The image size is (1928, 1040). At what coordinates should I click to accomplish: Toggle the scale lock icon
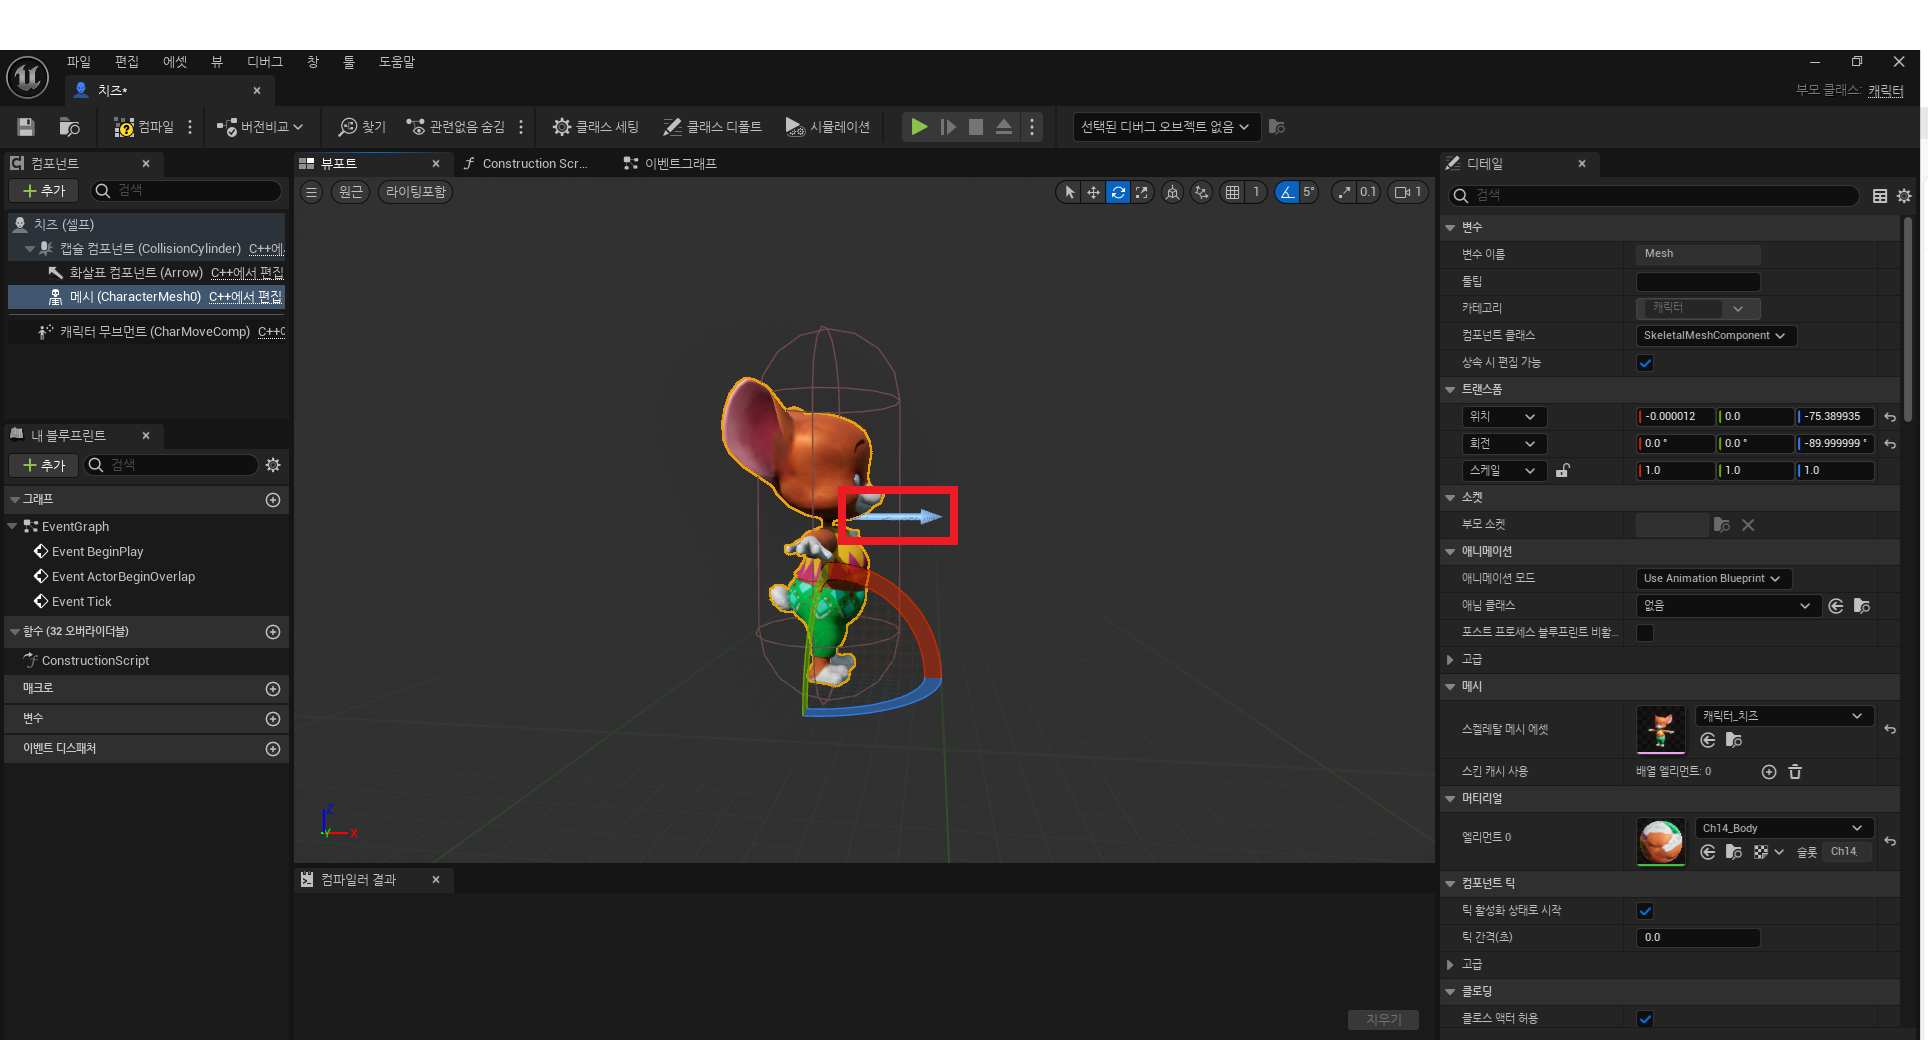click(1563, 471)
